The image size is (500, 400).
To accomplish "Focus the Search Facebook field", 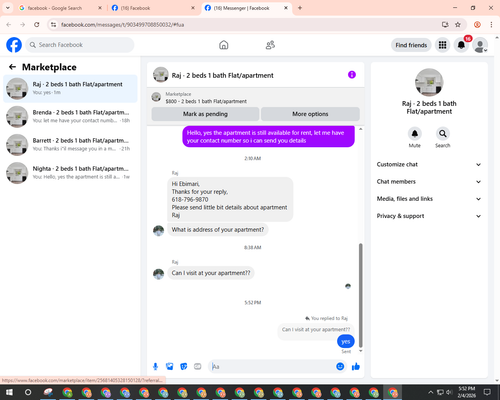I will 80,45.
